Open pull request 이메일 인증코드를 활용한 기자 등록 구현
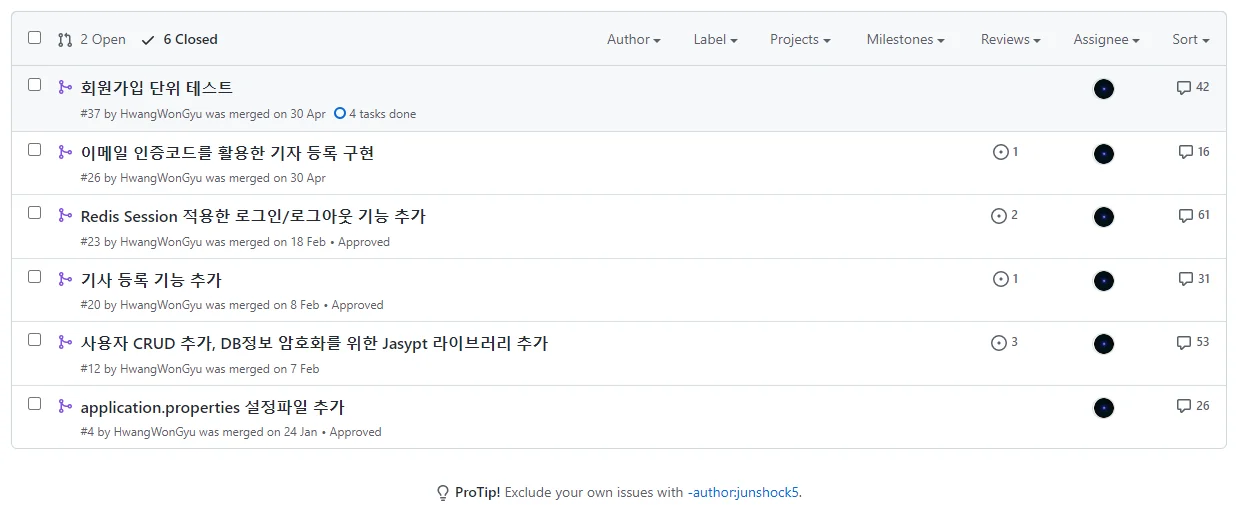The height and width of the screenshot is (505, 1255). [x=227, y=152]
